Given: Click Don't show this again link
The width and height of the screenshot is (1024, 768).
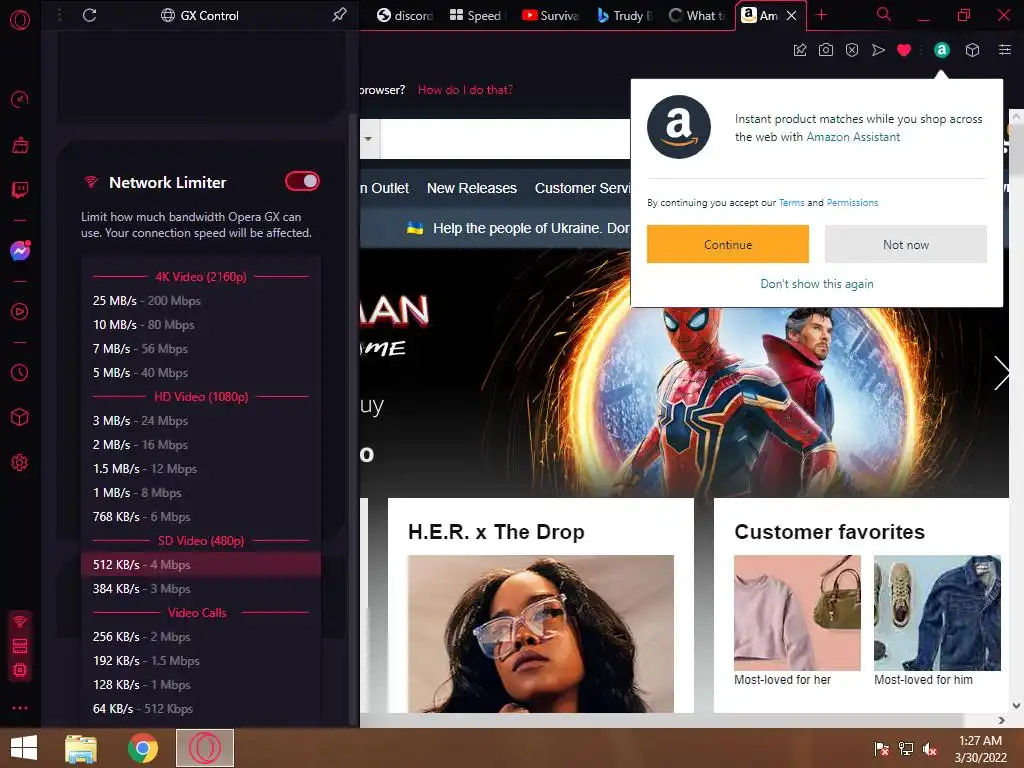Looking at the screenshot, I should coord(816,284).
